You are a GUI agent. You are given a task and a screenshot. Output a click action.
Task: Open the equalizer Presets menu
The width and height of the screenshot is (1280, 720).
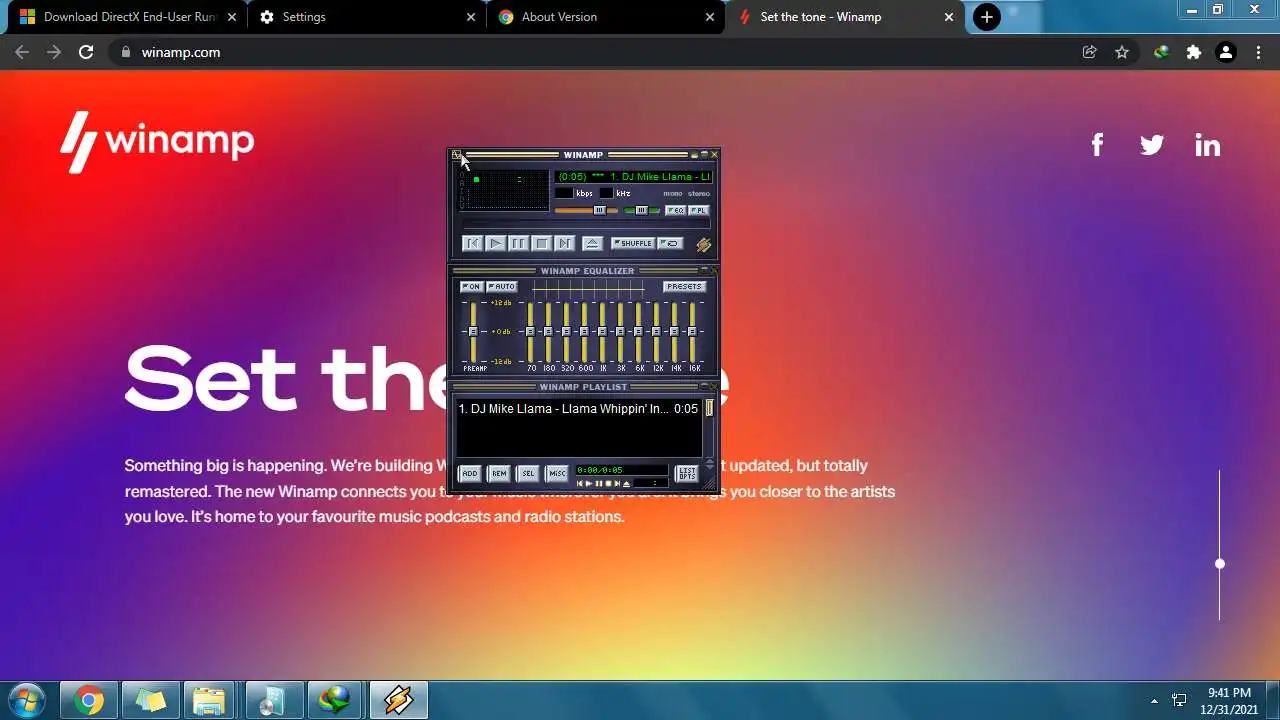click(x=684, y=287)
